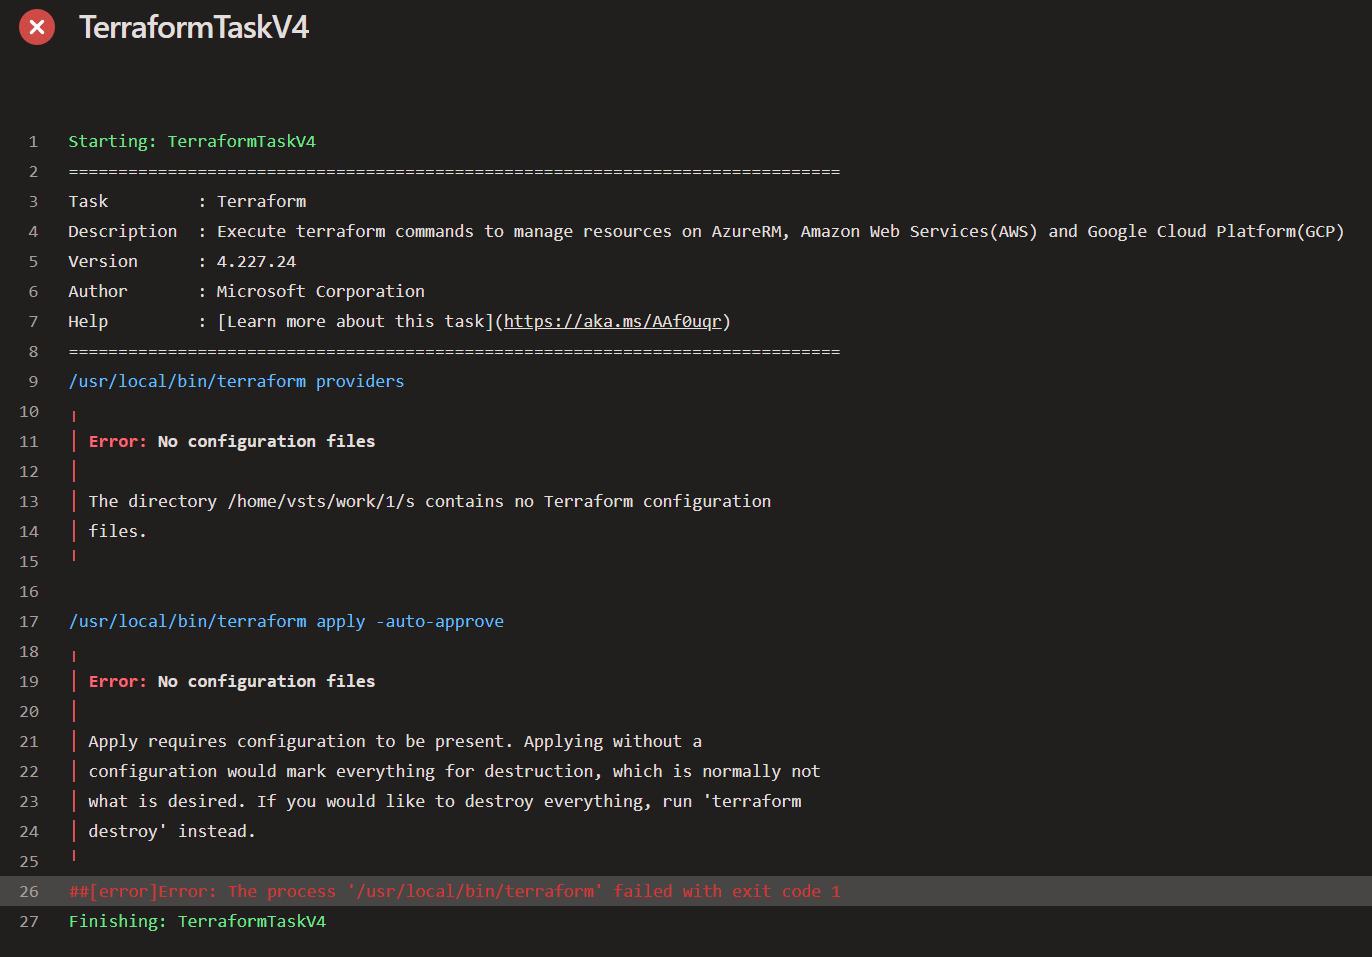Select the 'Starting: TerraformTaskV4' log line
This screenshot has width=1372, height=957.
[192, 141]
